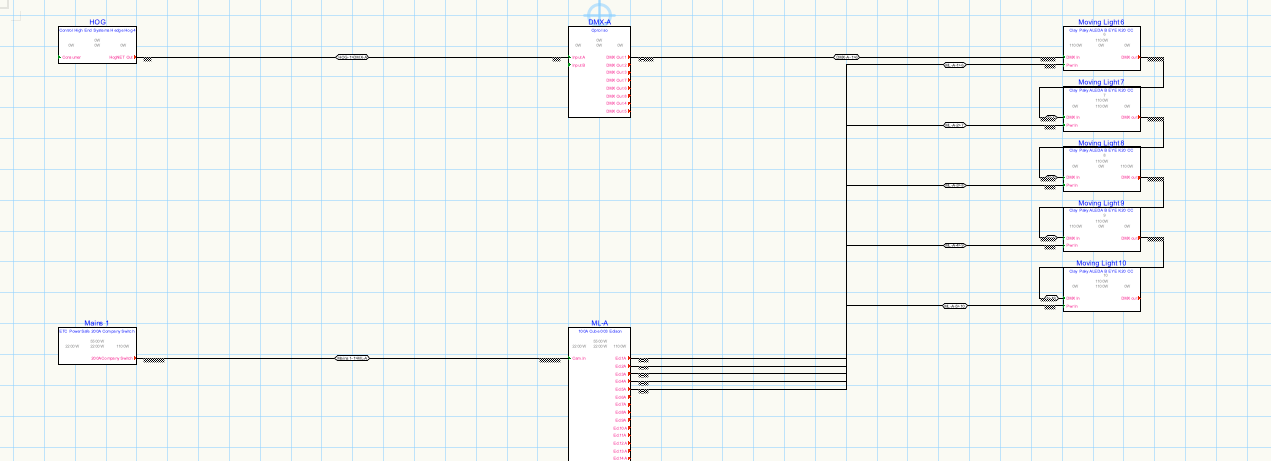
Task: Click the DMX out port on Moving Light 6
Action: tap(1128, 58)
